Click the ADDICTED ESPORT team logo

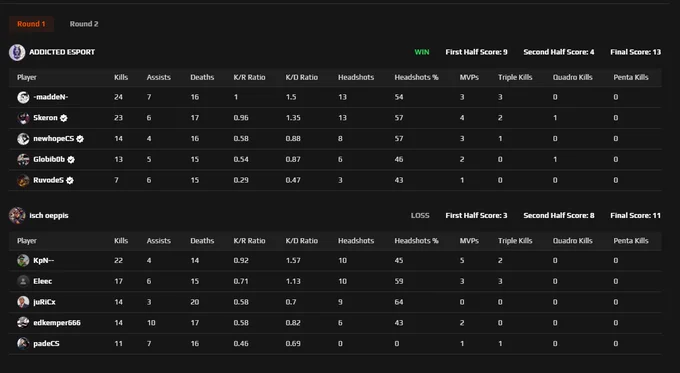point(17,52)
